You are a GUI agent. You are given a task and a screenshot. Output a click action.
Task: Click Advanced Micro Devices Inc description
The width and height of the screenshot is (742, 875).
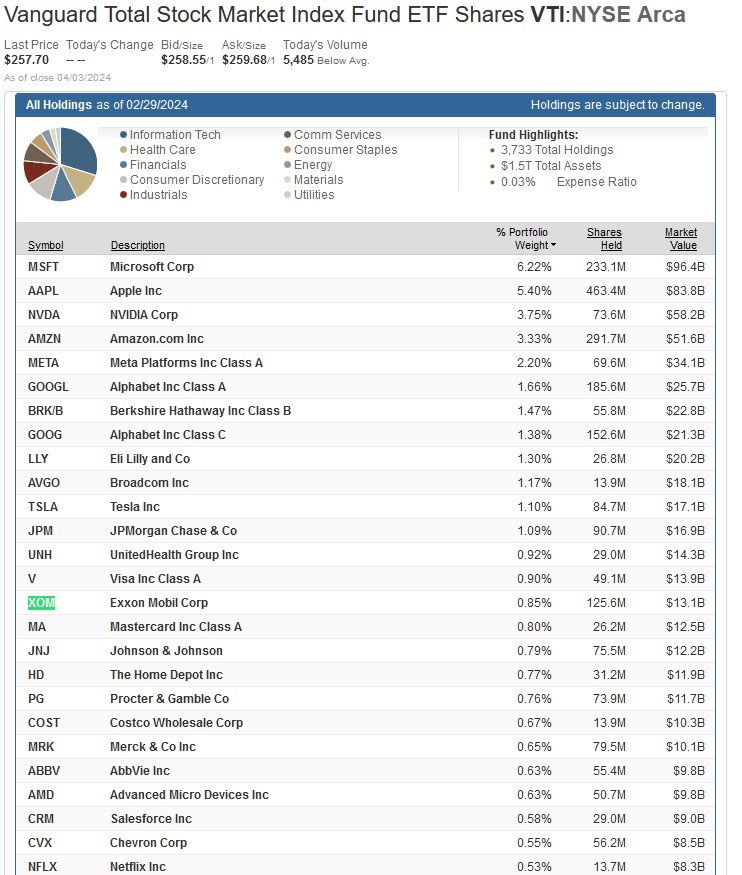(x=189, y=795)
